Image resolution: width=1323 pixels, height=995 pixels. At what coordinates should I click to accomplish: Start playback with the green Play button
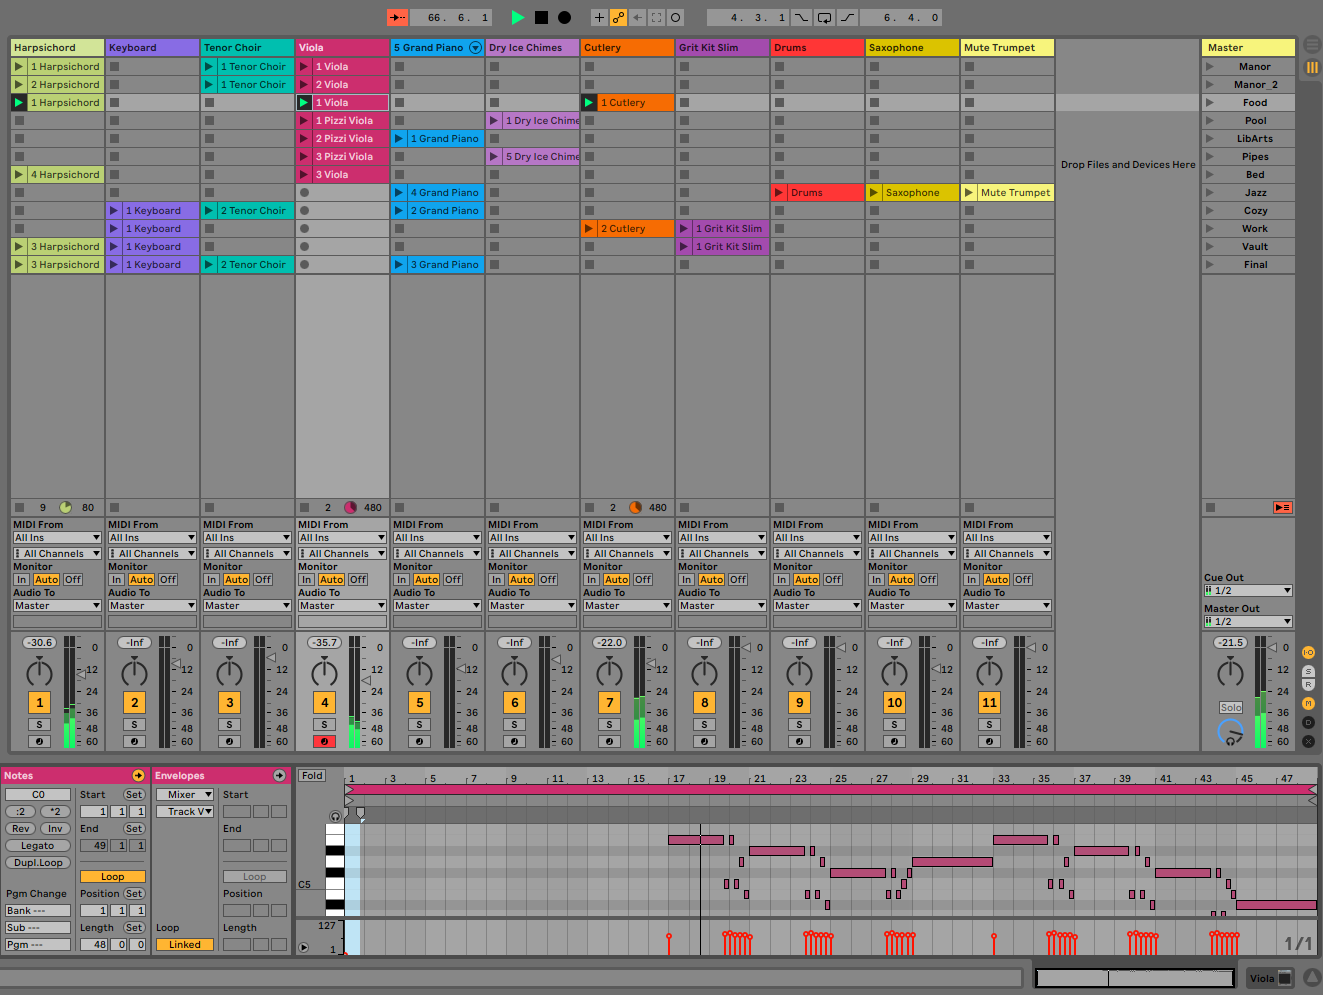point(517,17)
